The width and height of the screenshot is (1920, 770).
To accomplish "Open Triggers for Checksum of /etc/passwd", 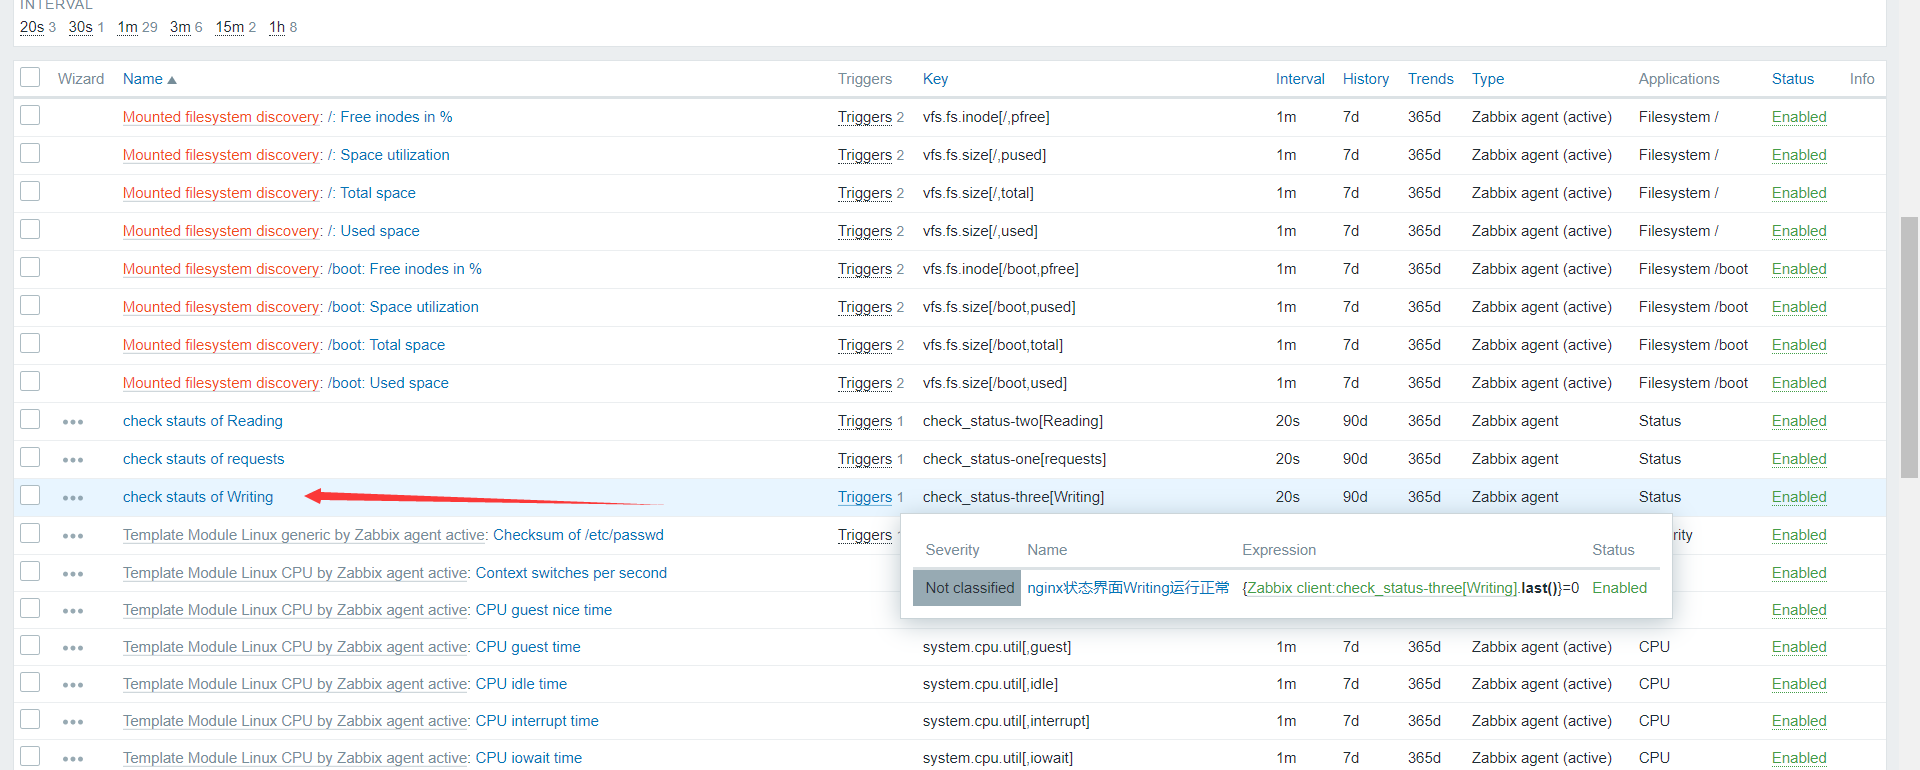I will point(865,535).
